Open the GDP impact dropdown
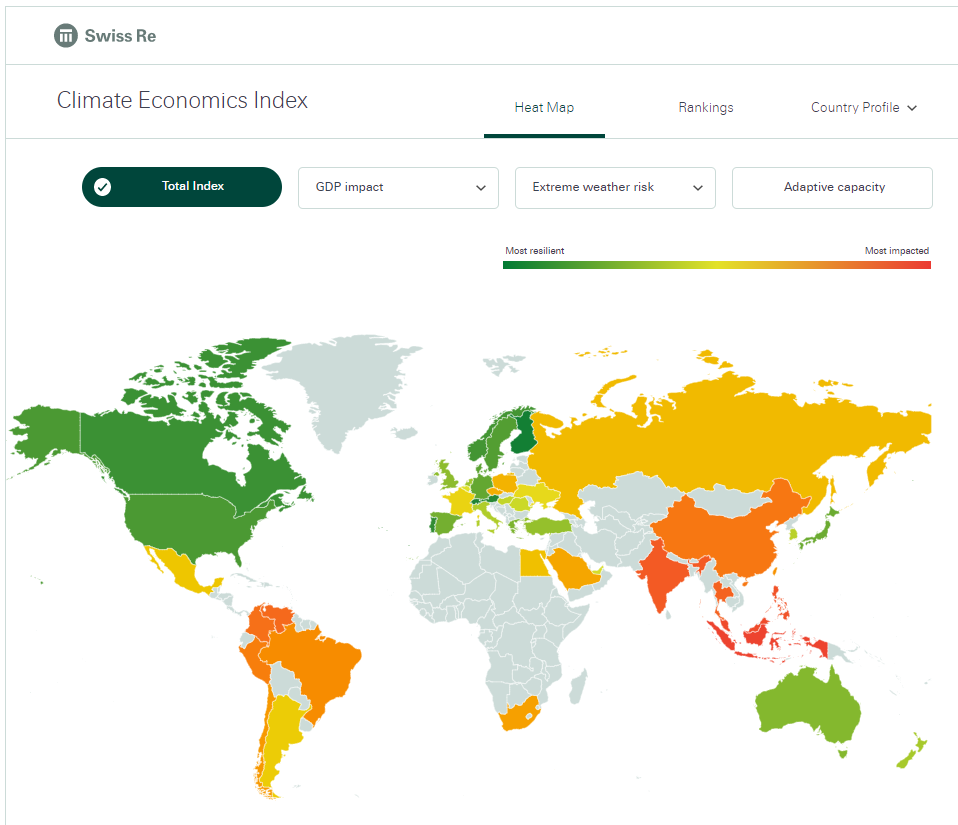 click(398, 187)
